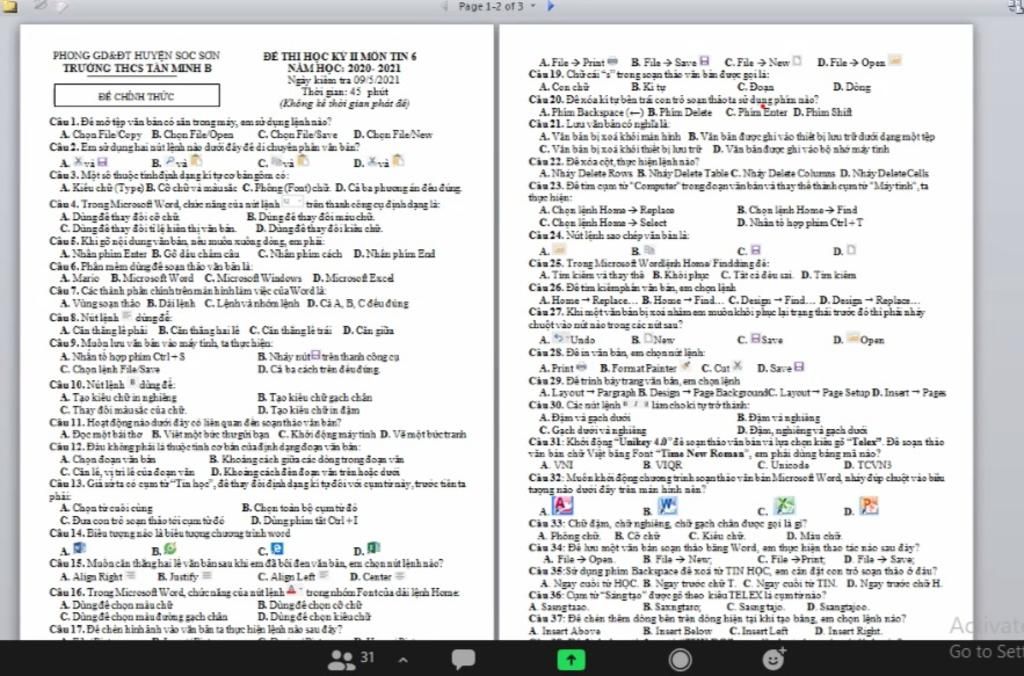Click the PowerPoint icon in Câu 32 option D
1024x676 pixels.
[869, 505]
